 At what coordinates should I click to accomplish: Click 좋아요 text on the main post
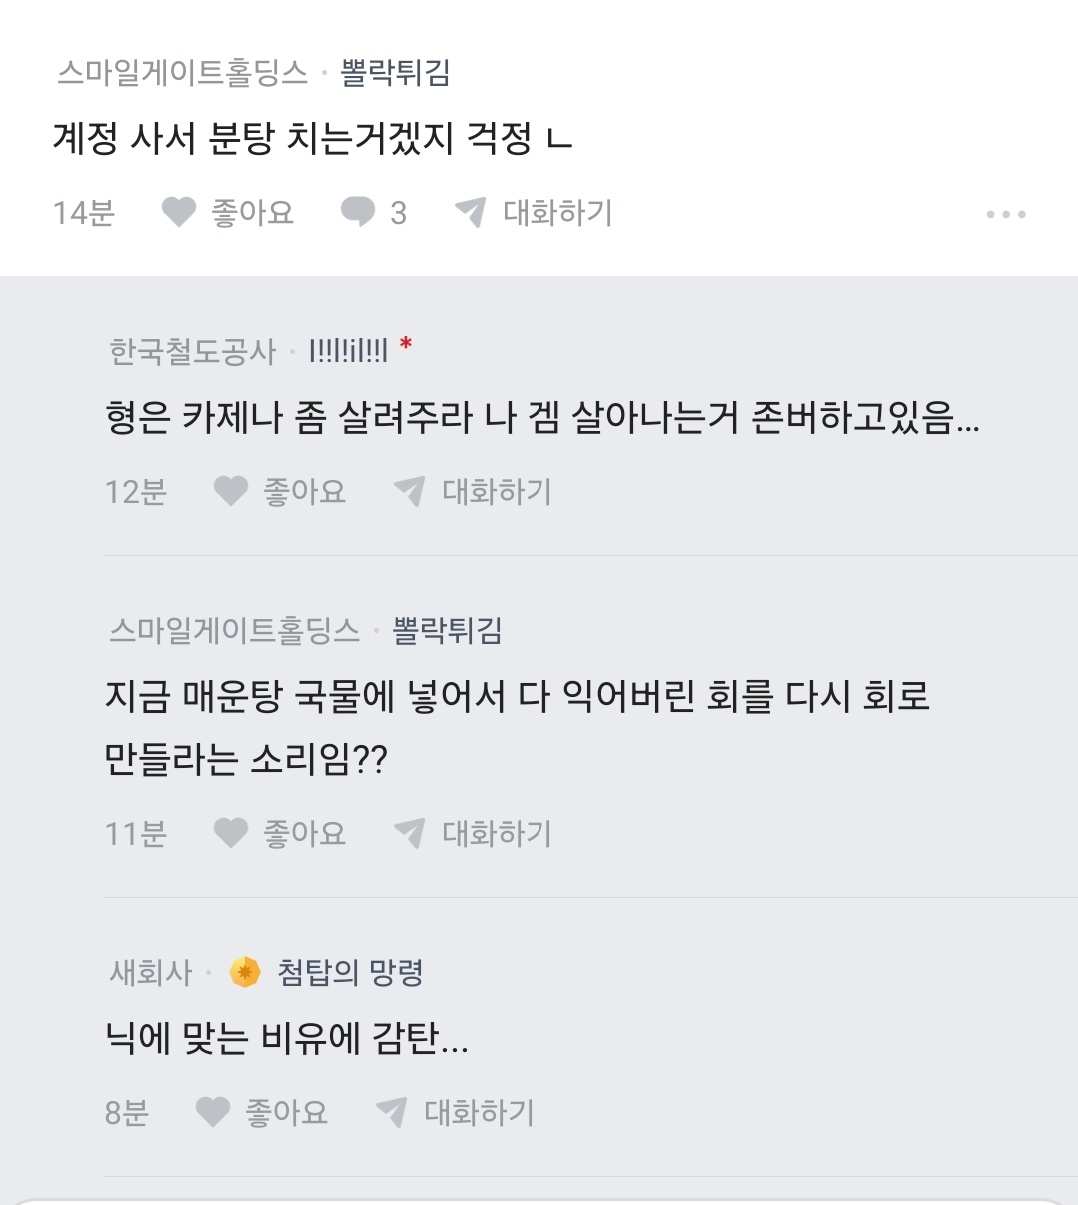(252, 212)
